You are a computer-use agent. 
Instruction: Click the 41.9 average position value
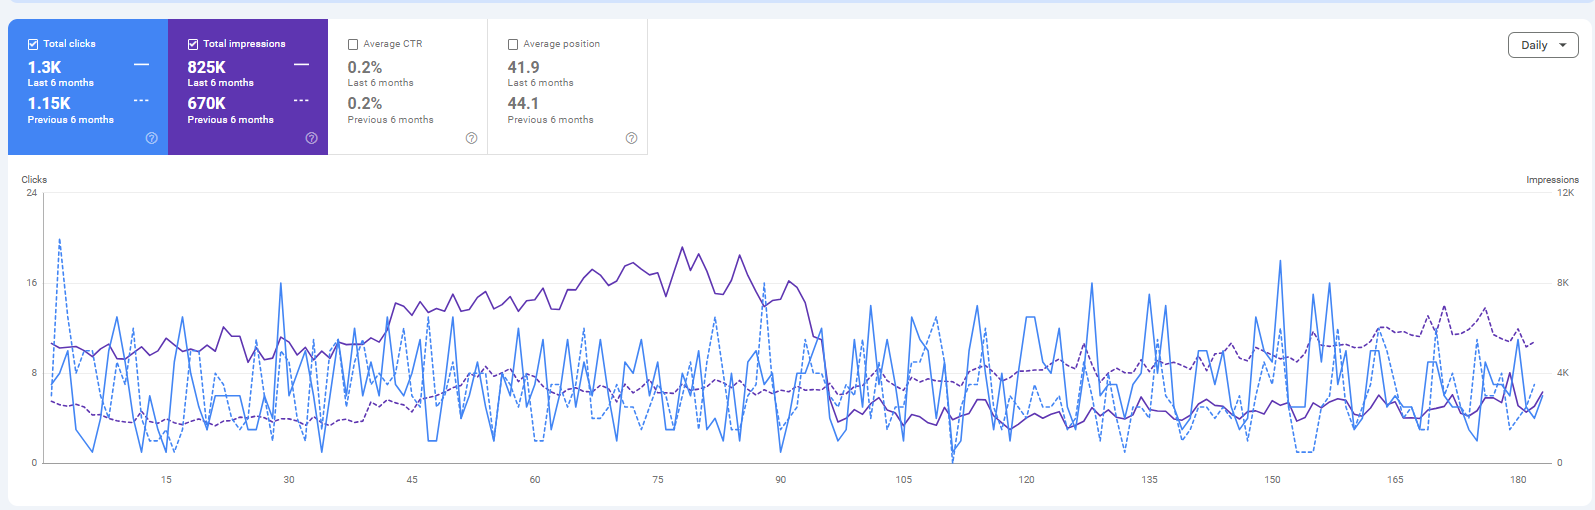pos(523,67)
